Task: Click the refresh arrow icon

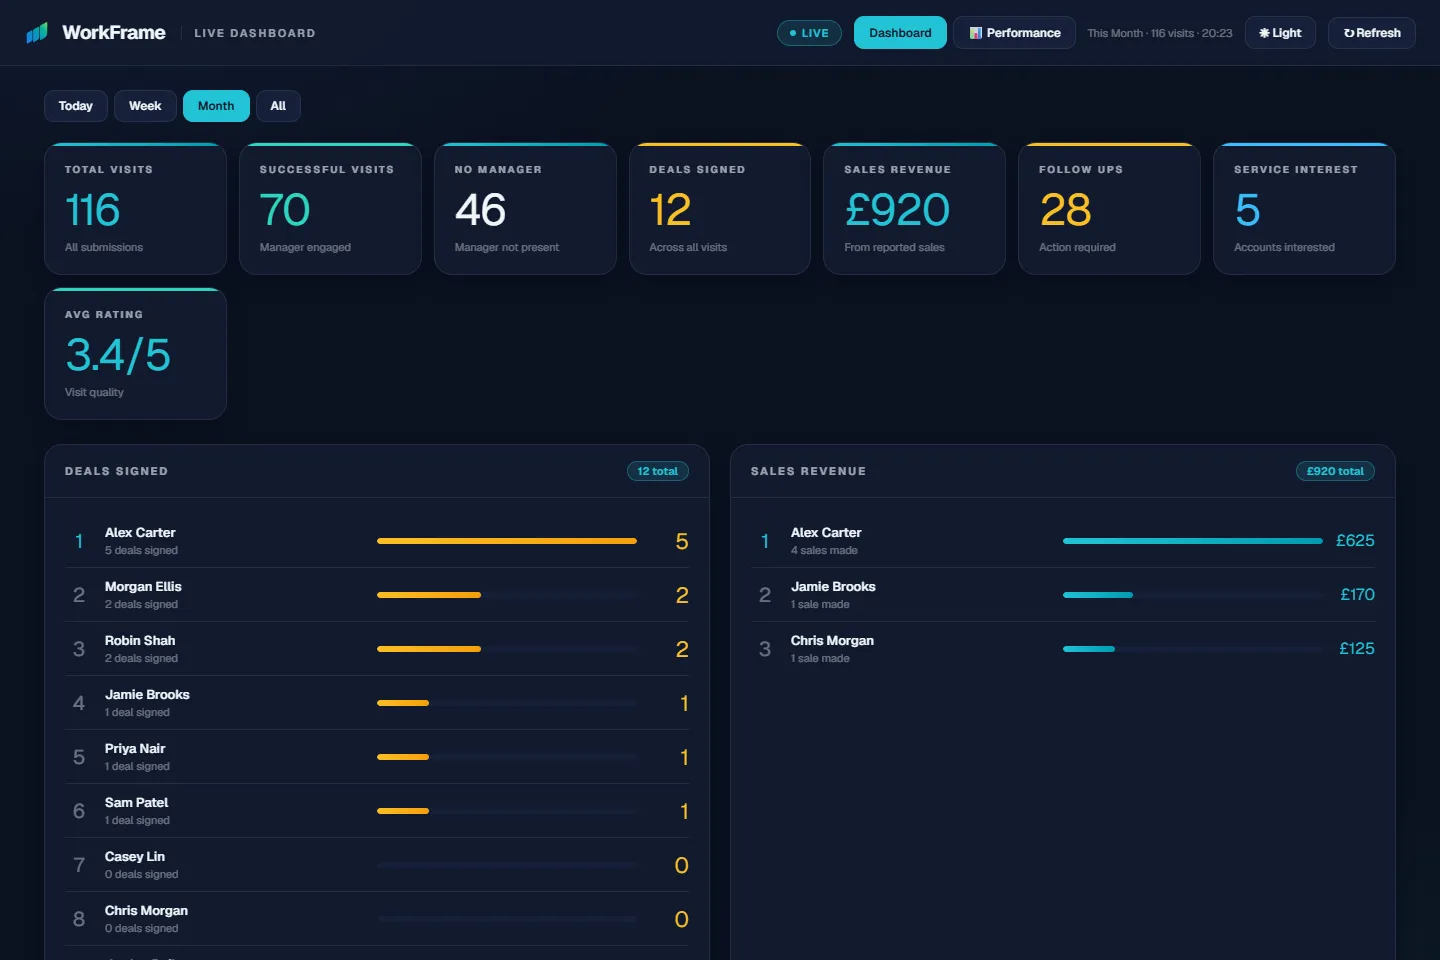Action: pos(1349,33)
